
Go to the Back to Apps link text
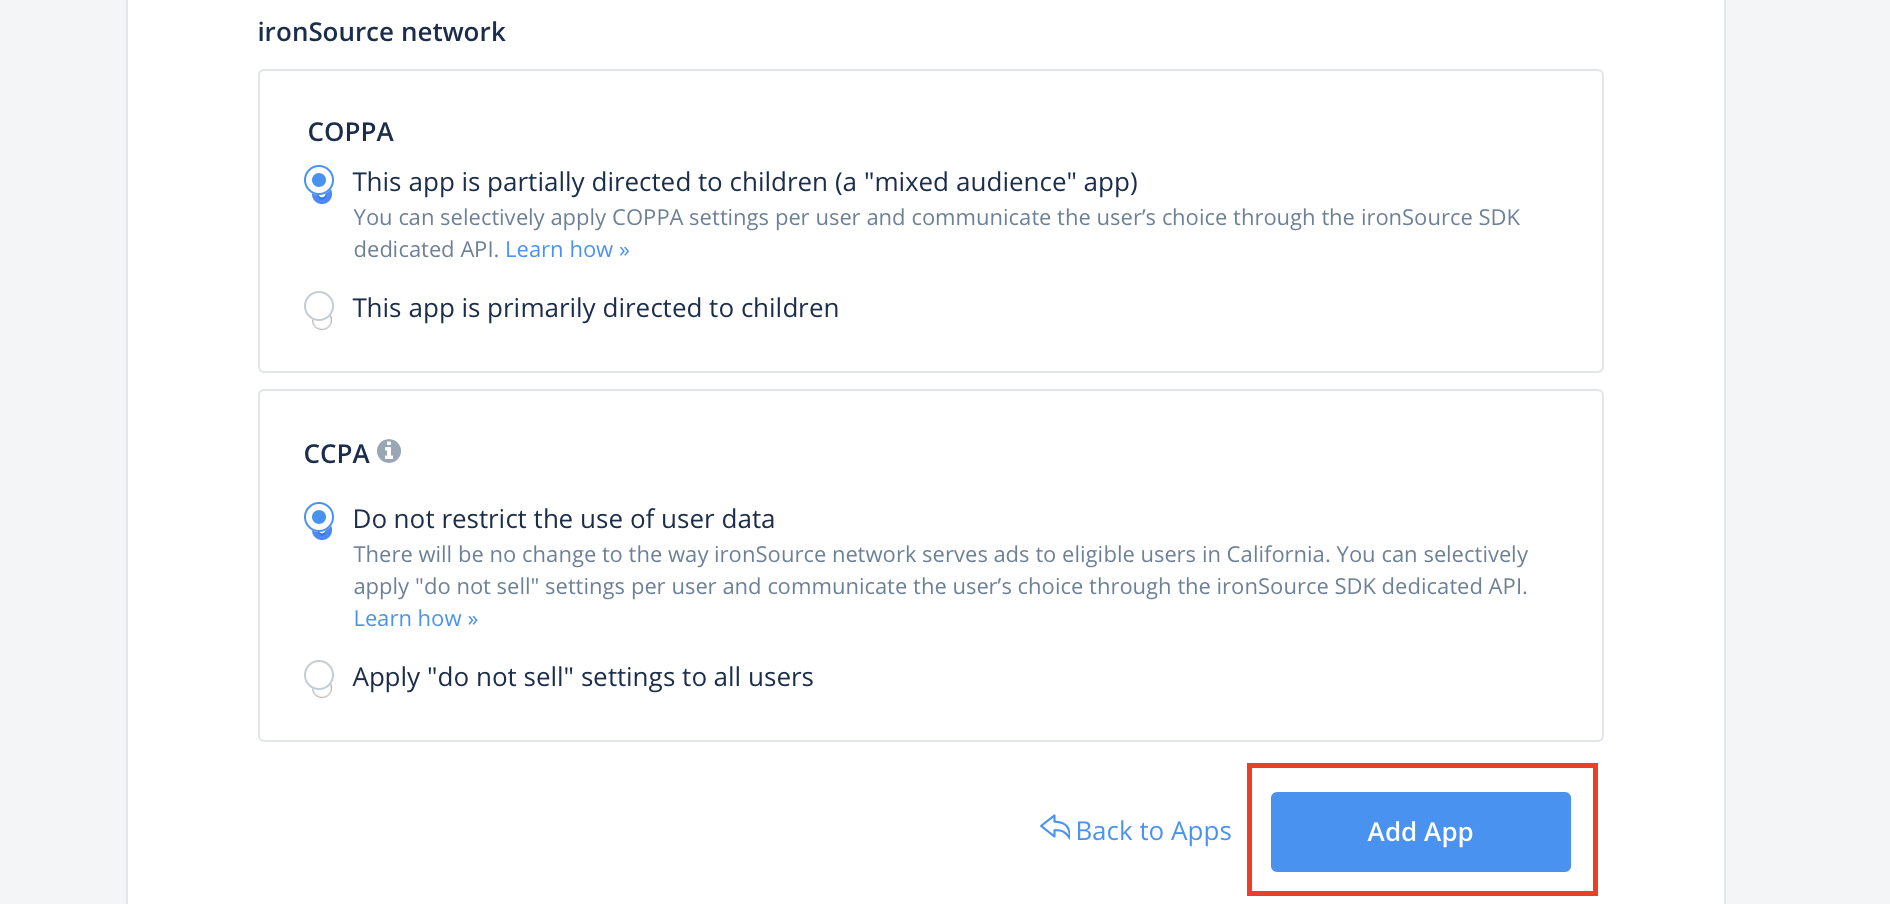1153,831
